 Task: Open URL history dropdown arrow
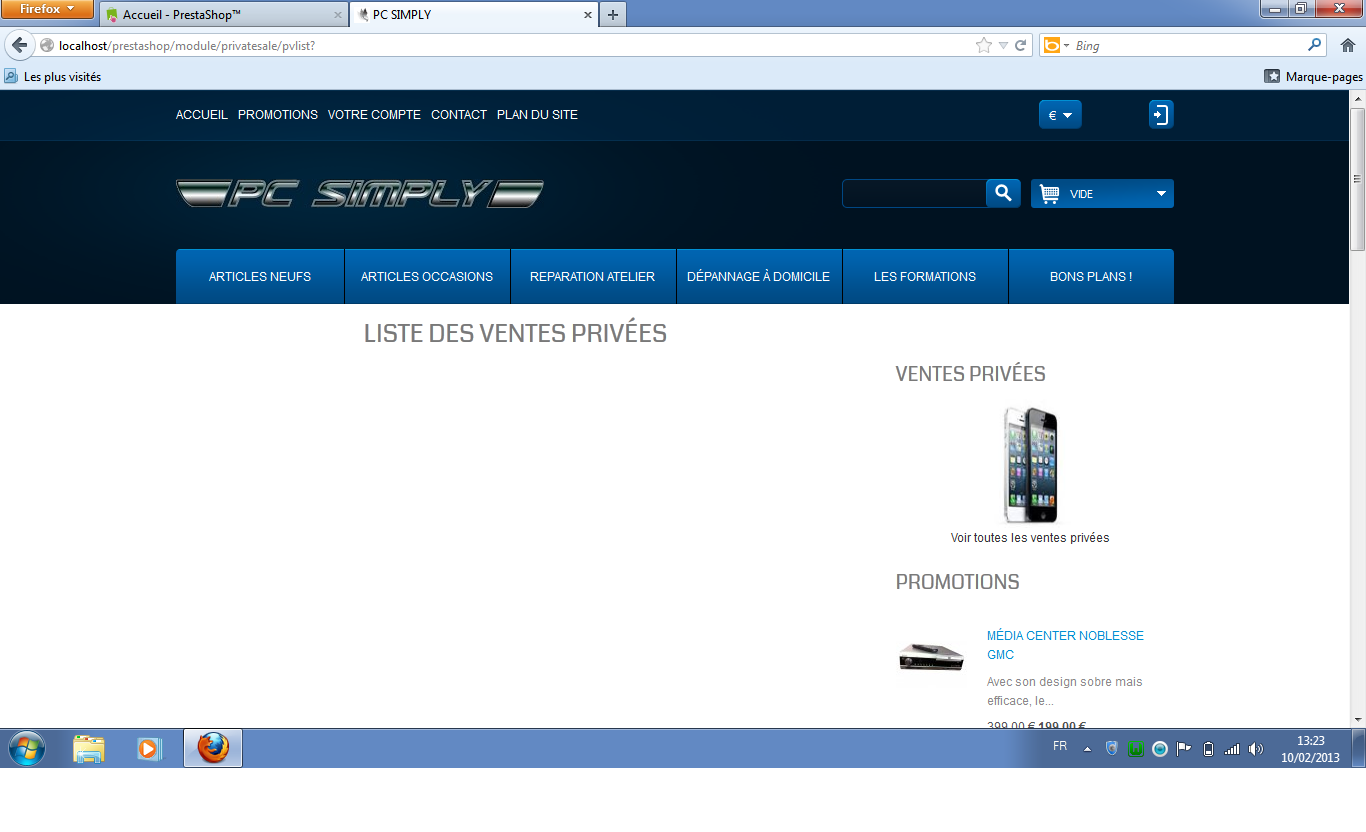click(x=1003, y=45)
